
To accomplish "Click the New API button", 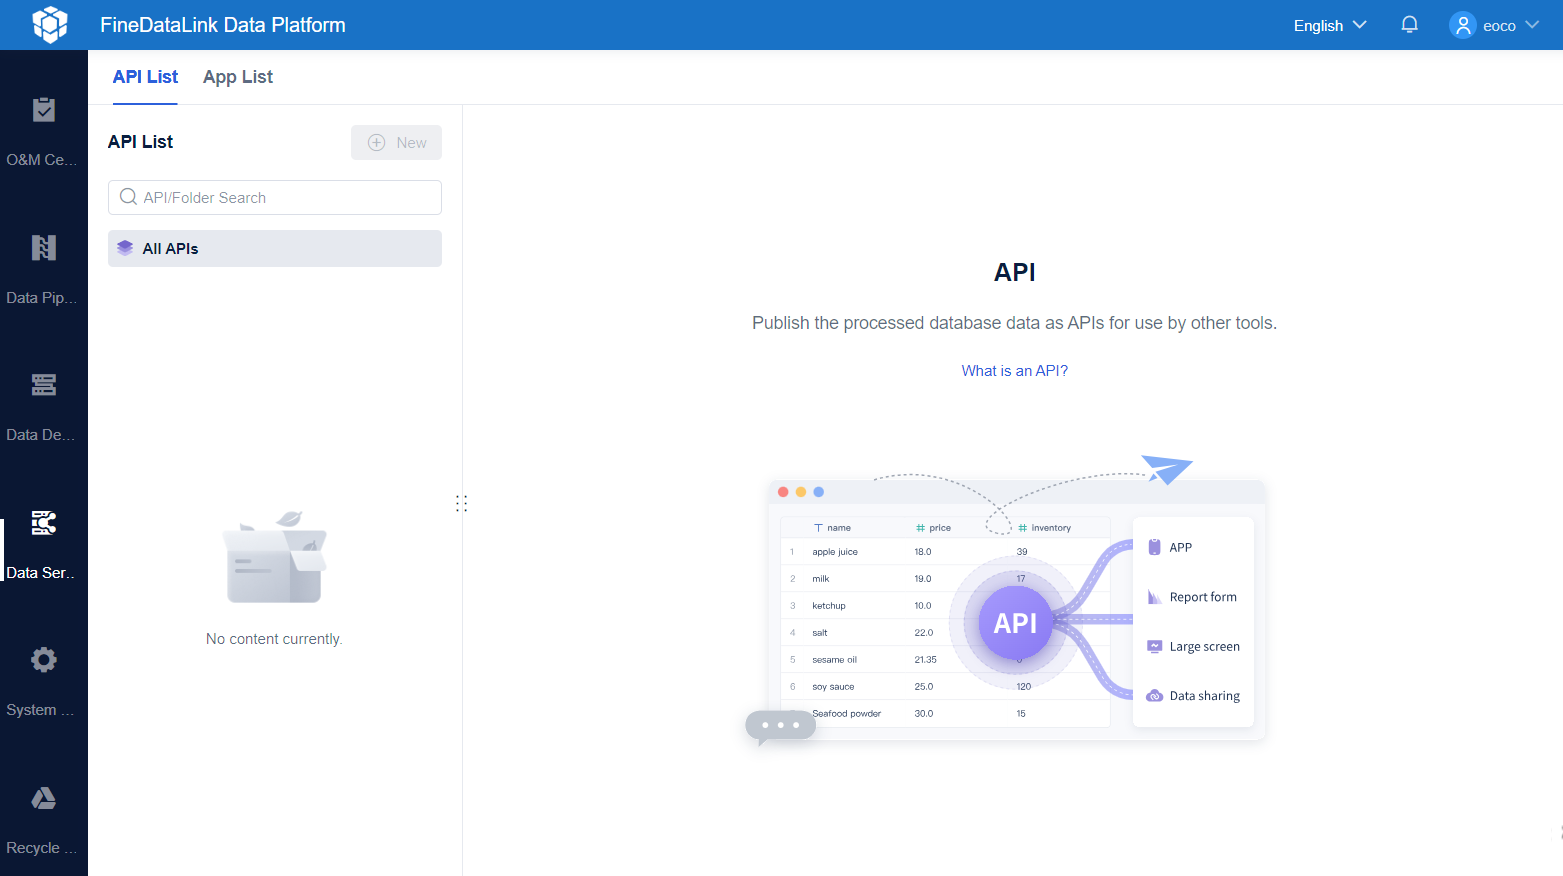I will point(396,142).
